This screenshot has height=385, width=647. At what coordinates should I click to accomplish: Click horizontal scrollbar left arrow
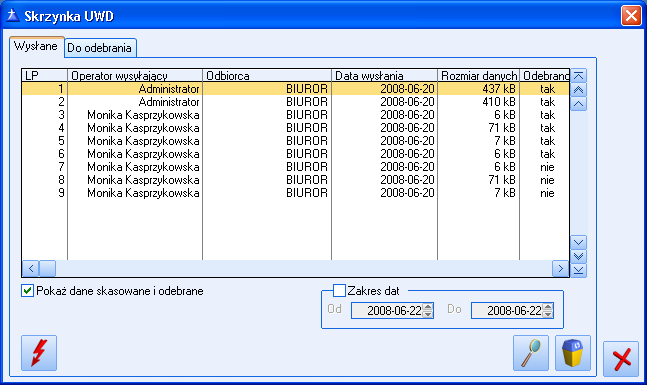31,269
